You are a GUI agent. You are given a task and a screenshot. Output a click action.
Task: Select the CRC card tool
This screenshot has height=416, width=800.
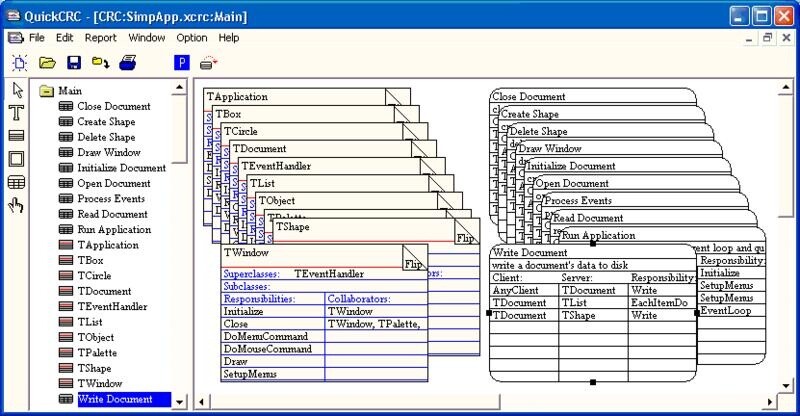pyautogui.click(x=16, y=135)
